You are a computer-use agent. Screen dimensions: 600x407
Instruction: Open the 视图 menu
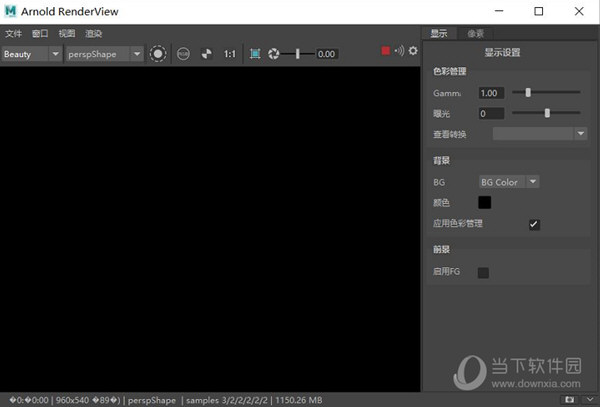click(x=67, y=34)
